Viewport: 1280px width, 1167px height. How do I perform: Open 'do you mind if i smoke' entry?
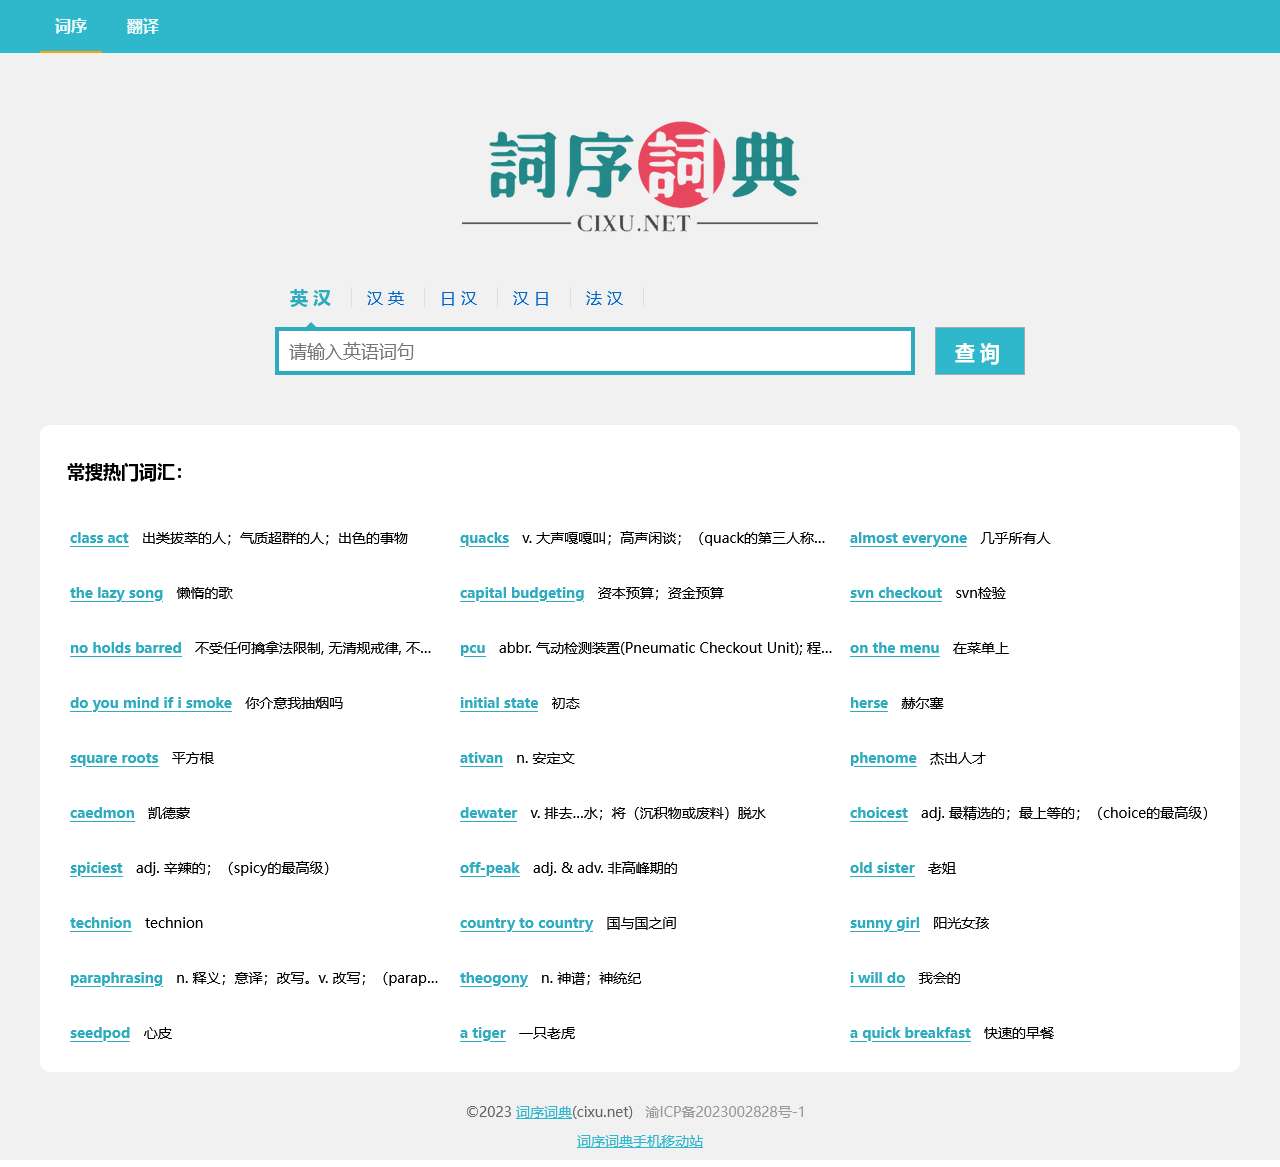pos(151,703)
